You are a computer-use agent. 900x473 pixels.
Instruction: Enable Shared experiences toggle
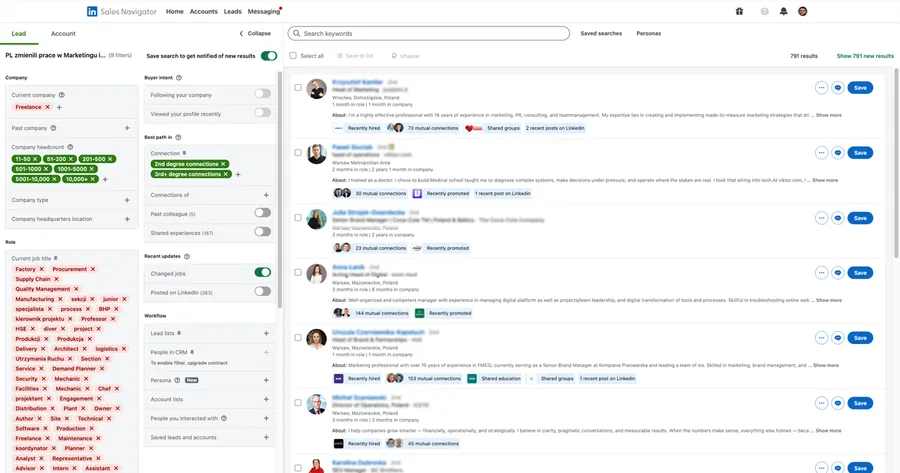pyautogui.click(x=262, y=232)
